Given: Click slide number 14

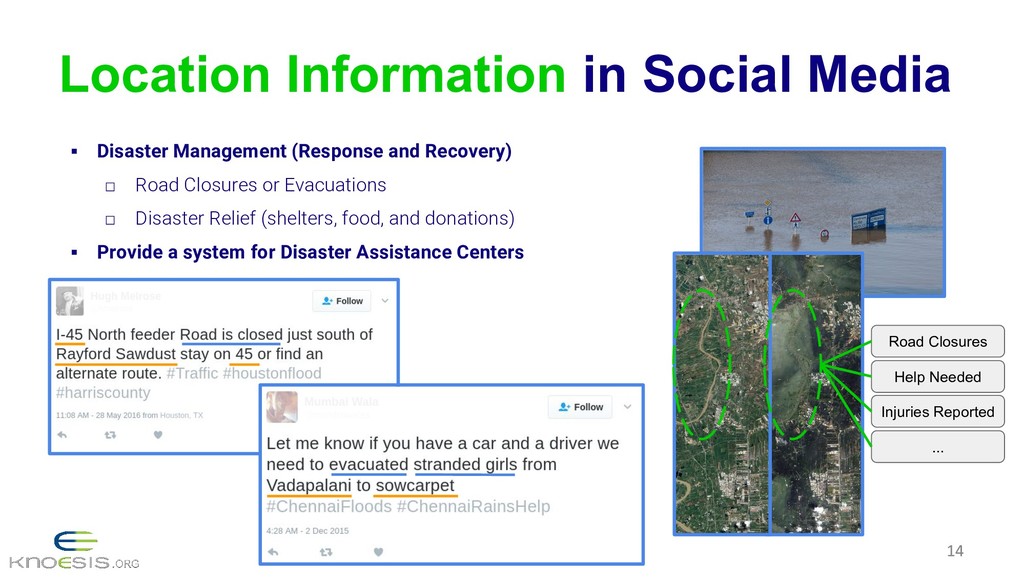Looking at the screenshot, I should point(955,551).
